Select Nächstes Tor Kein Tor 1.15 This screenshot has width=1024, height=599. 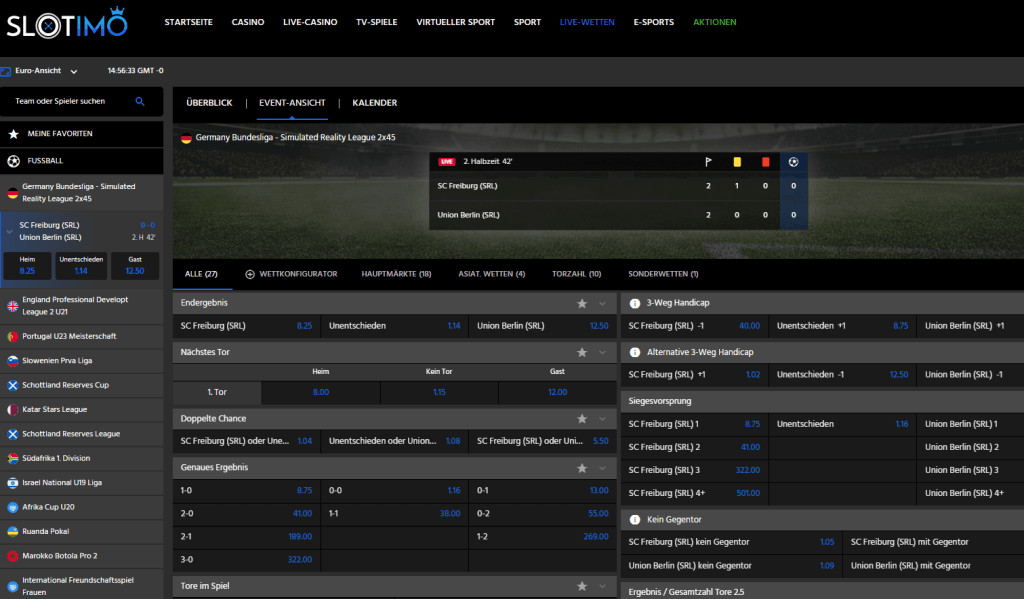(439, 393)
